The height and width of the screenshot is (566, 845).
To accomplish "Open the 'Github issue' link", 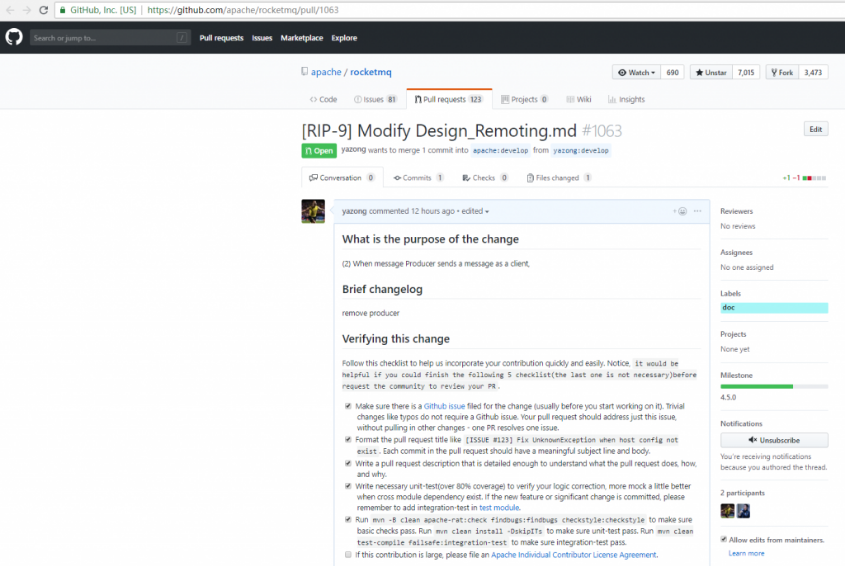I will tap(444, 406).
